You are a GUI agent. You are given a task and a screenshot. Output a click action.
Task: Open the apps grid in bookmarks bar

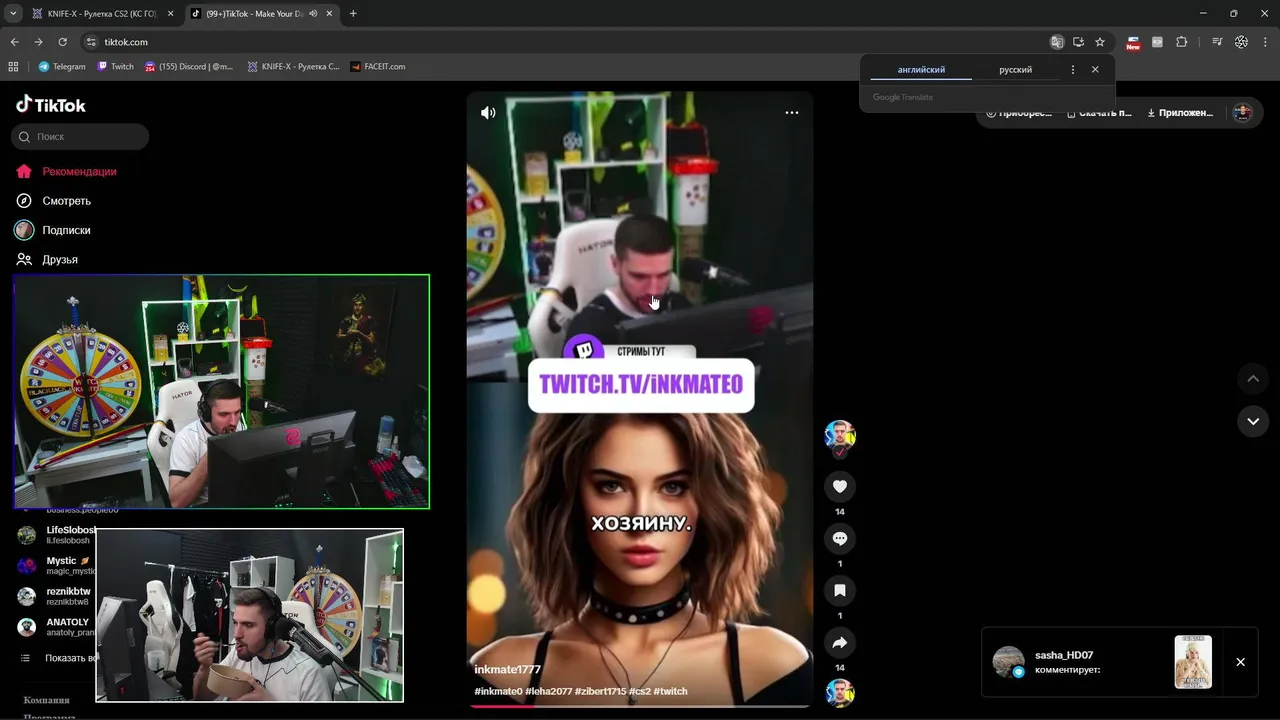13,67
